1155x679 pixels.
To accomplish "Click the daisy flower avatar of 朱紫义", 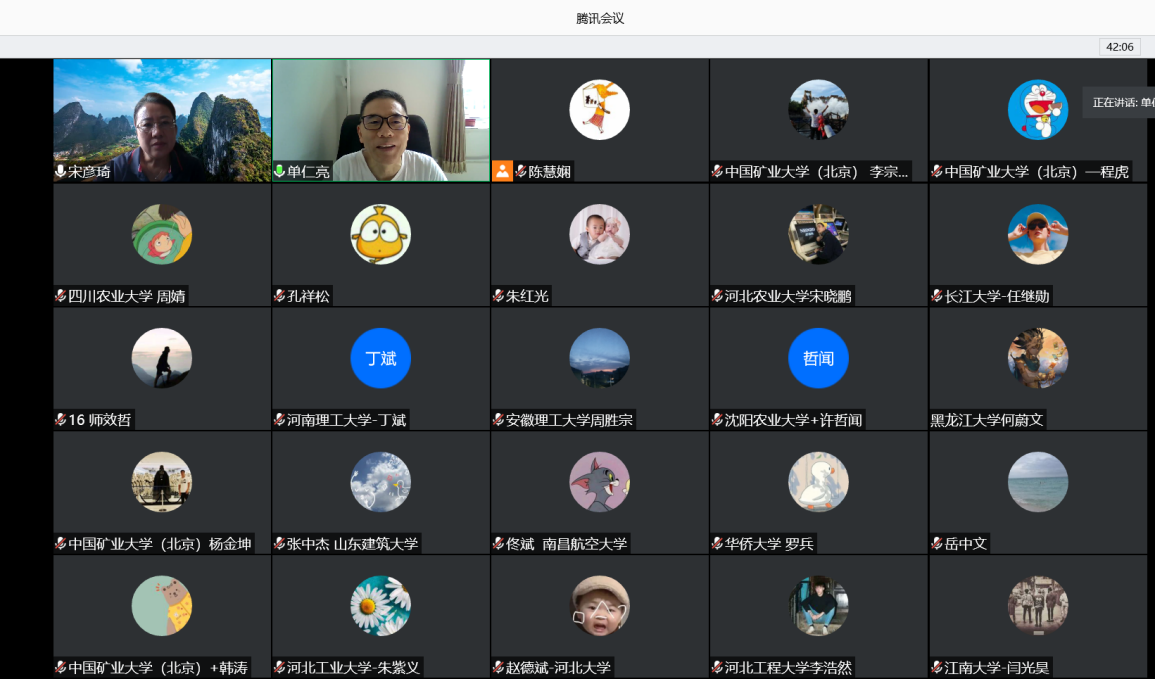I will [380, 606].
